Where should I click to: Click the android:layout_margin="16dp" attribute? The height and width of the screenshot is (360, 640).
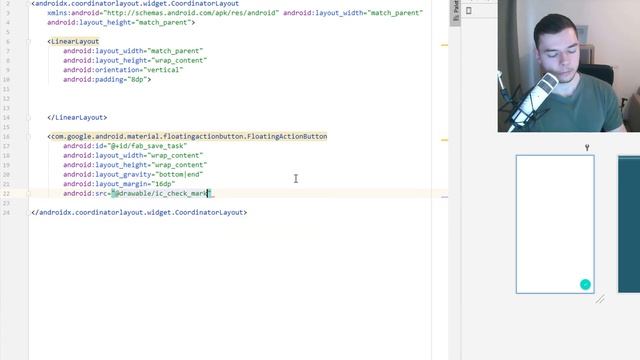click(x=119, y=184)
